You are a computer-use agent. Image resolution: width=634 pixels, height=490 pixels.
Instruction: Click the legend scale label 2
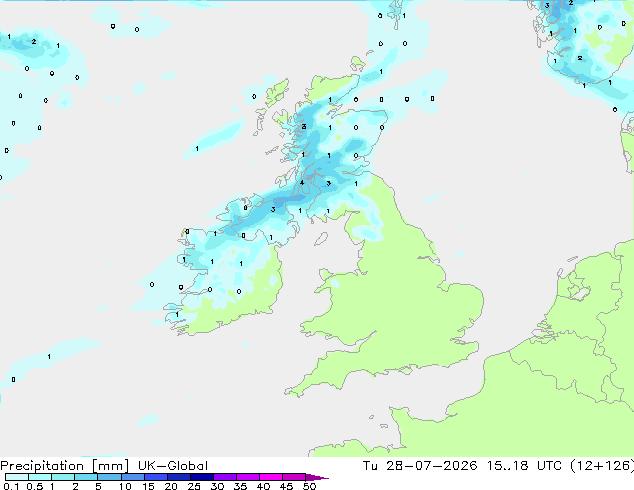(75, 486)
